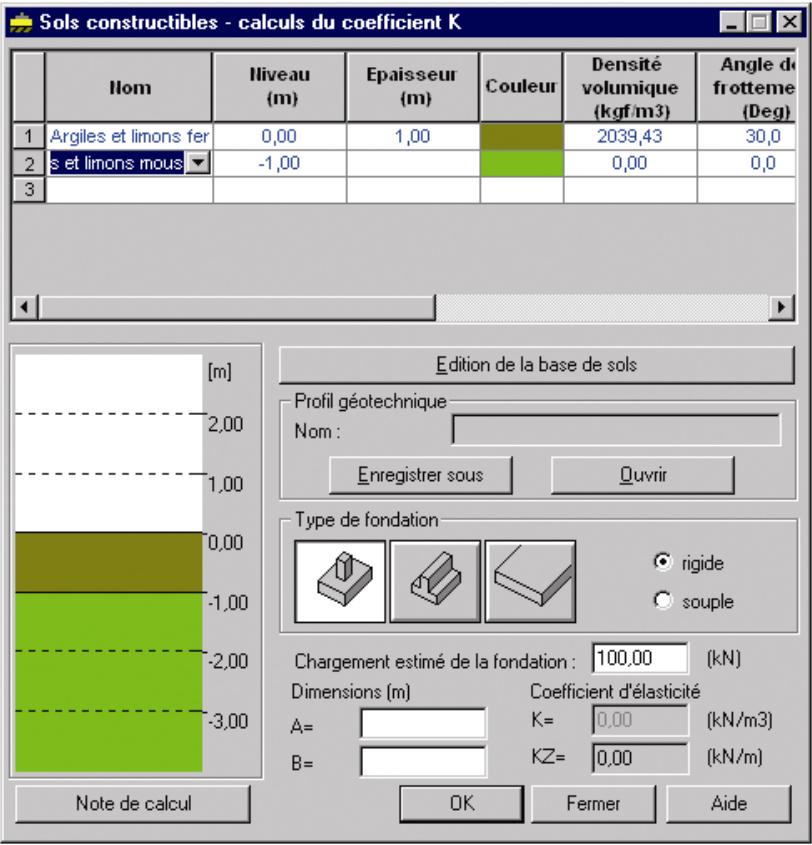Open the soil name dropdown in row 2

(198, 163)
